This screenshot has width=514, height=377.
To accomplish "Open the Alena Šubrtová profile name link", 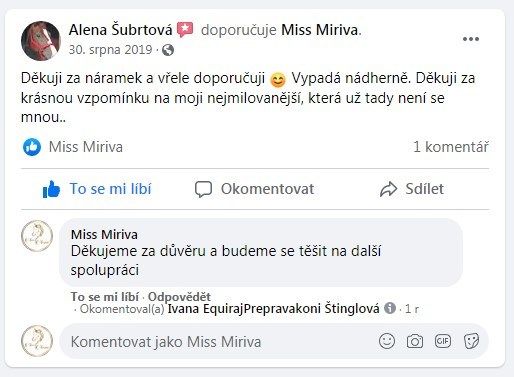I will coord(121,30).
